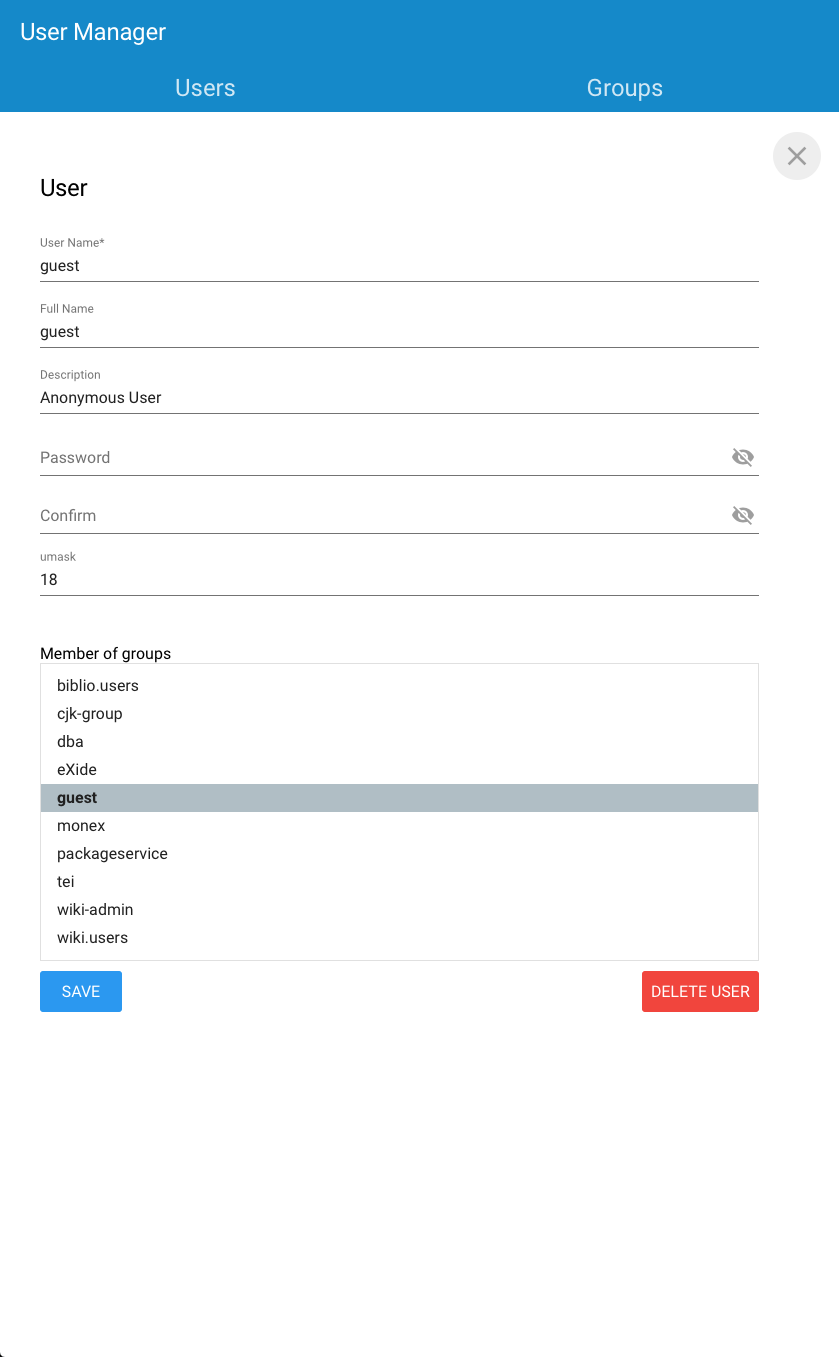This screenshot has width=839, height=1357.
Task: Focus the User Name input field
Action: [x=399, y=266]
